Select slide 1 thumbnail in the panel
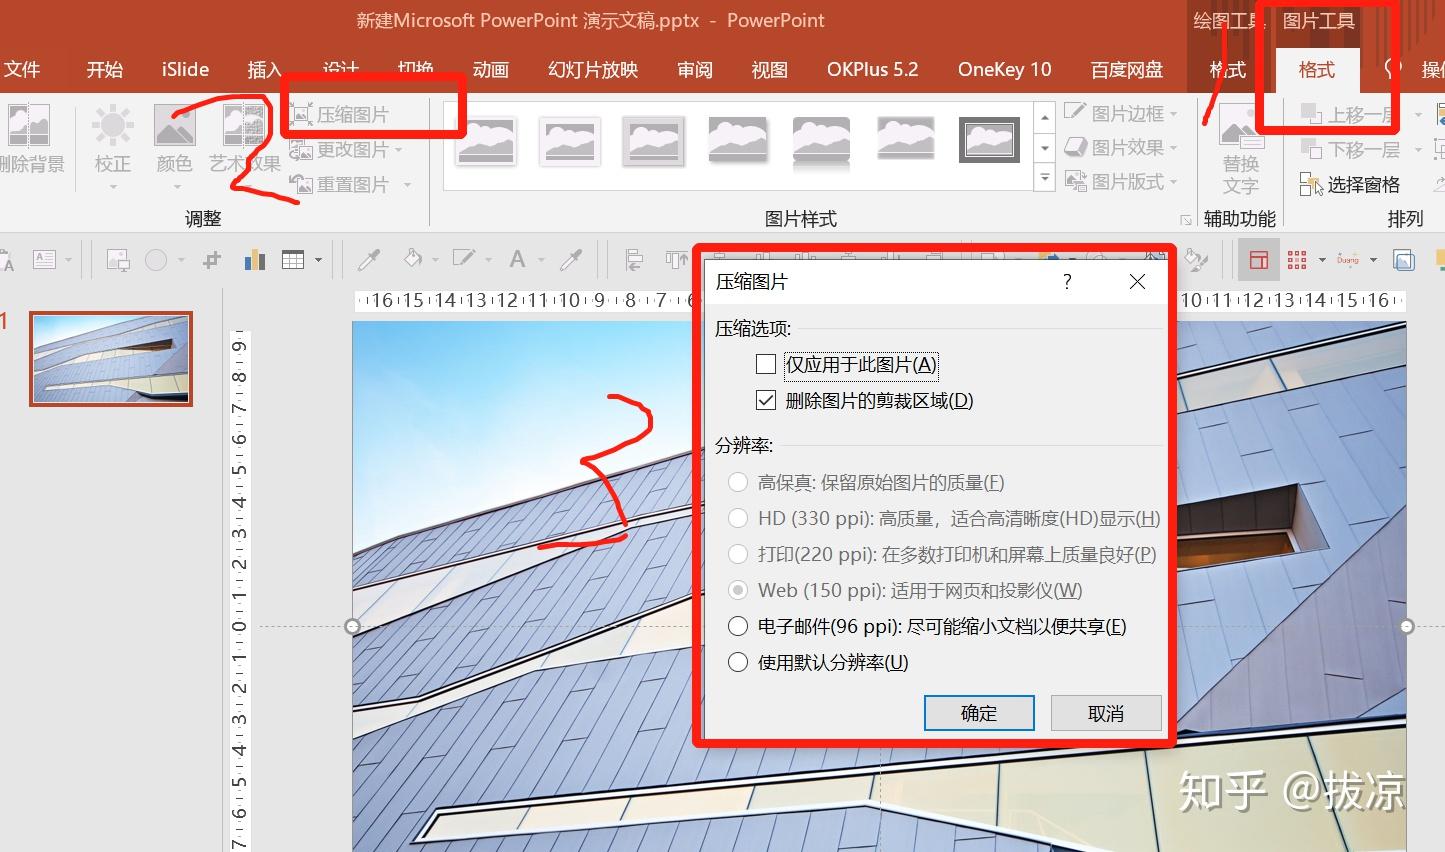Screen dimensions: 1445x852 coord(111,358)
